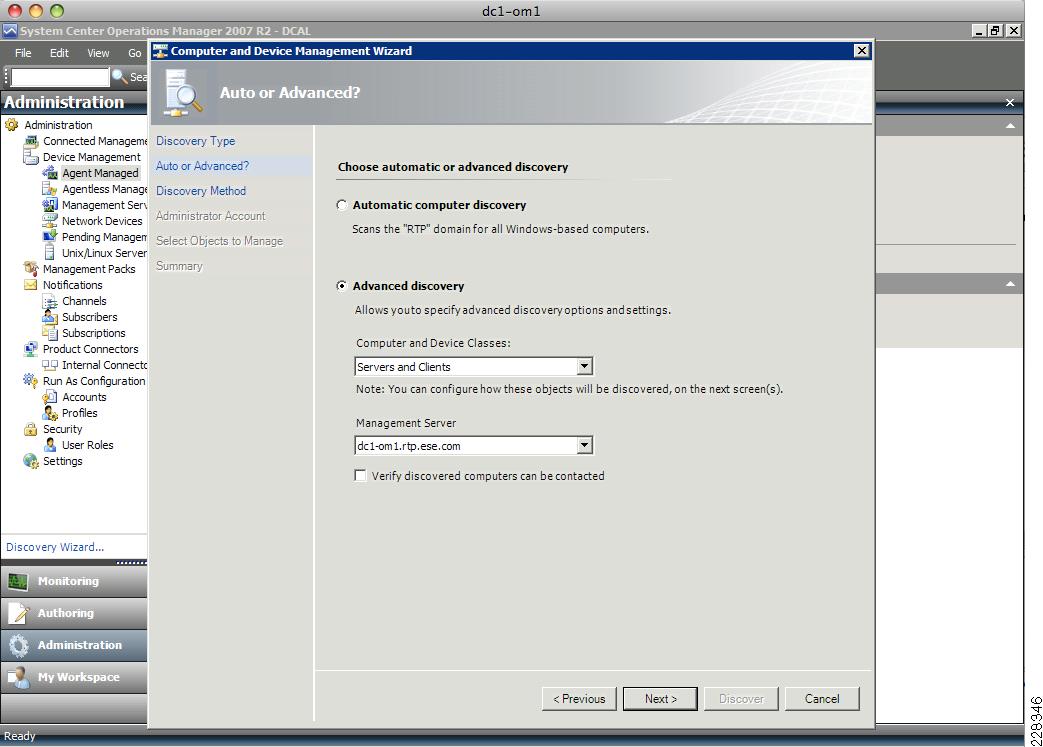Click the macOS green zoom button

pos(57,11)
